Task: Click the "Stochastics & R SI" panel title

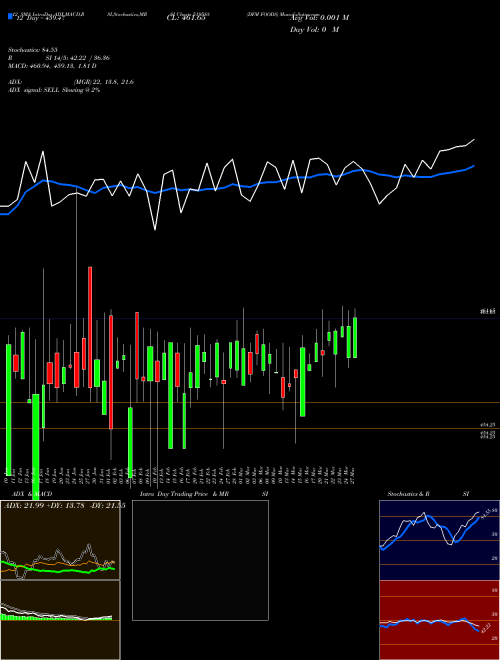Action: point(428,494)
